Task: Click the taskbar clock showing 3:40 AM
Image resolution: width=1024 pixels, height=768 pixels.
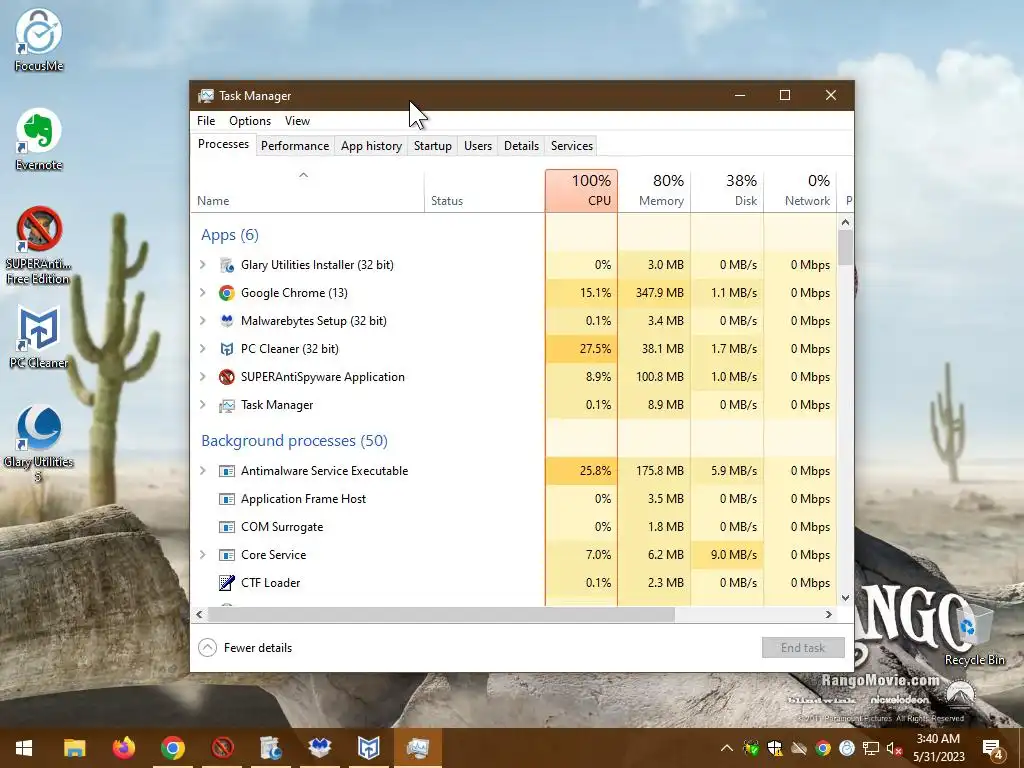Action: [938, 748]
